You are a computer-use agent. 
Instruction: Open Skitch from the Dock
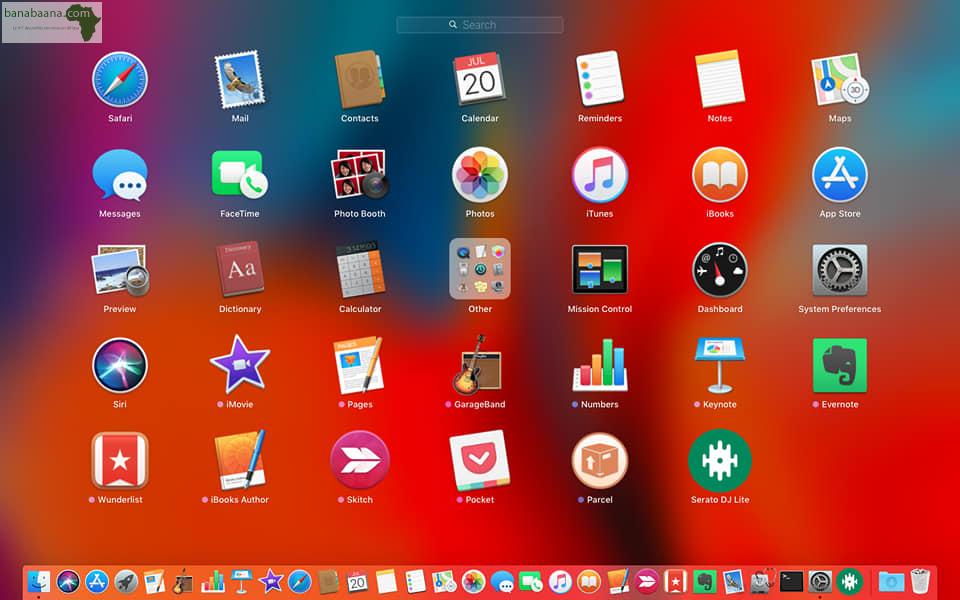(647, 581)
